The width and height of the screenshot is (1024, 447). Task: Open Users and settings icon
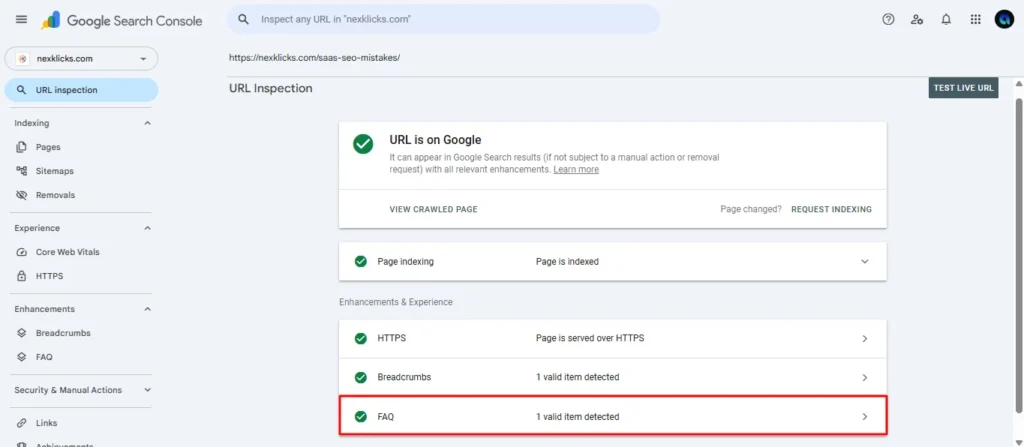pos(917,20)
